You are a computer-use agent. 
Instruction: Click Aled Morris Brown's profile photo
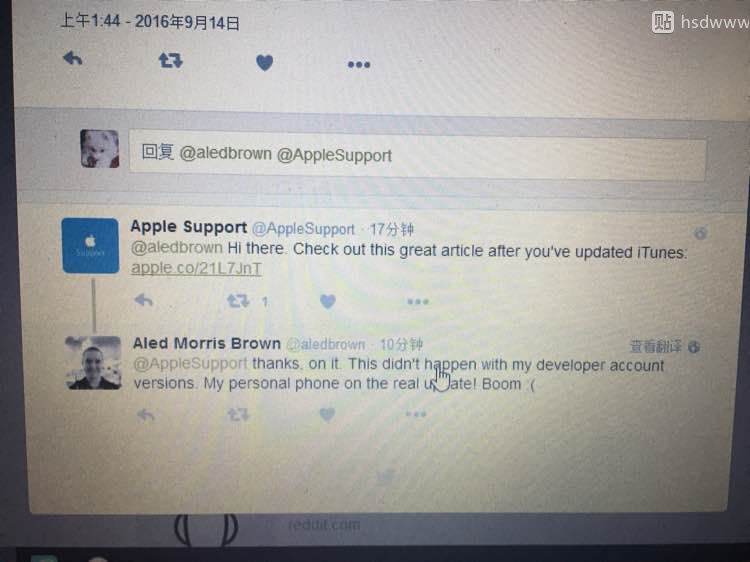(x=93, y=363)
